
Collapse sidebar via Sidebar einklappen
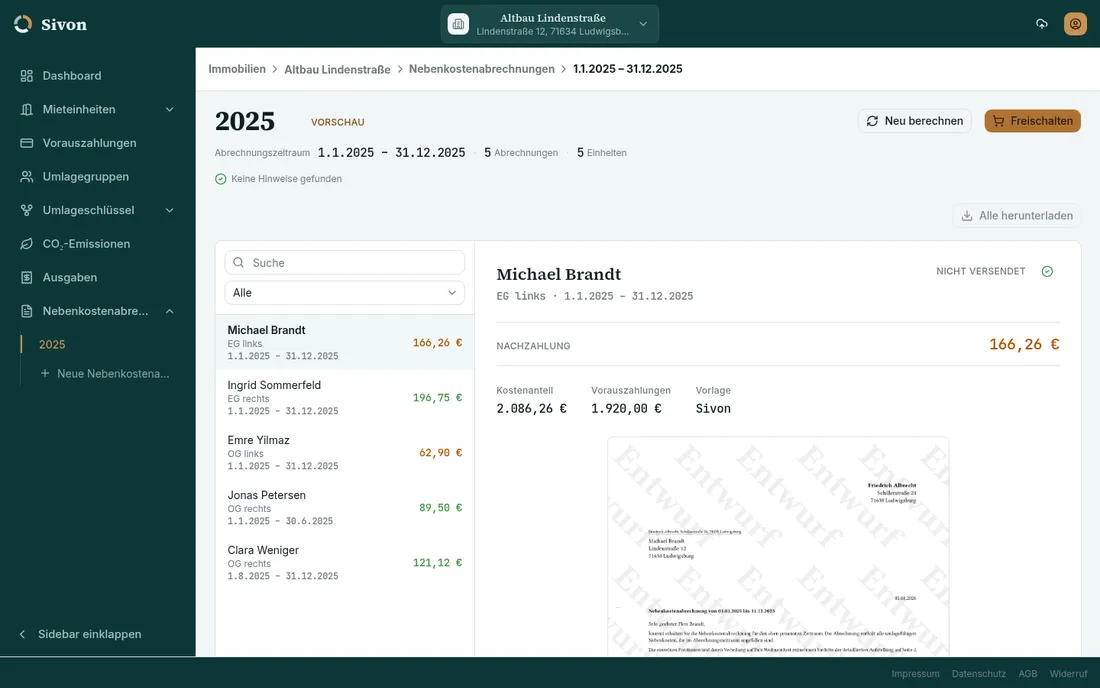[81, 634]
